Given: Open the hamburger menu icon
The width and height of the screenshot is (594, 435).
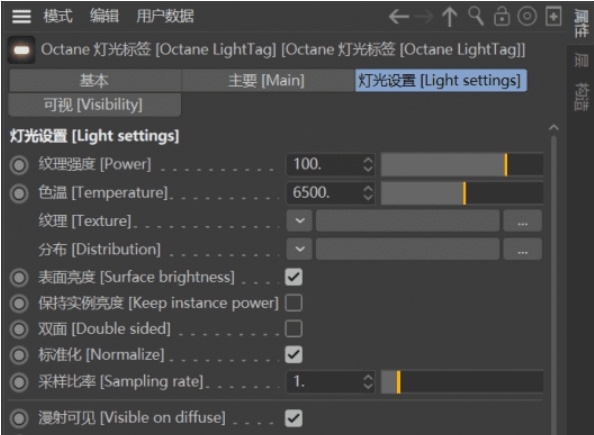Looking at the screenshot, I should click(21, 16).
